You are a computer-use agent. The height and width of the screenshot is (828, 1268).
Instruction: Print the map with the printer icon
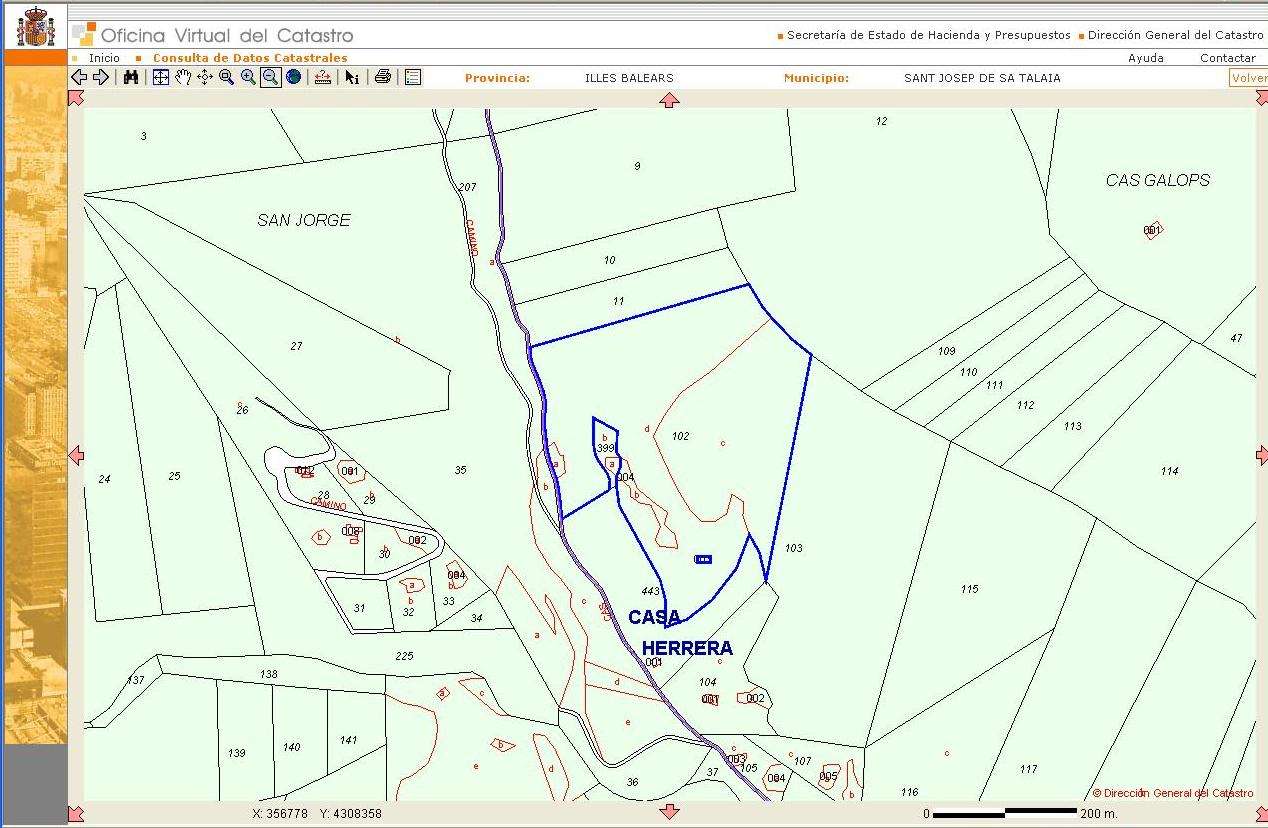[x=382, y=77]
